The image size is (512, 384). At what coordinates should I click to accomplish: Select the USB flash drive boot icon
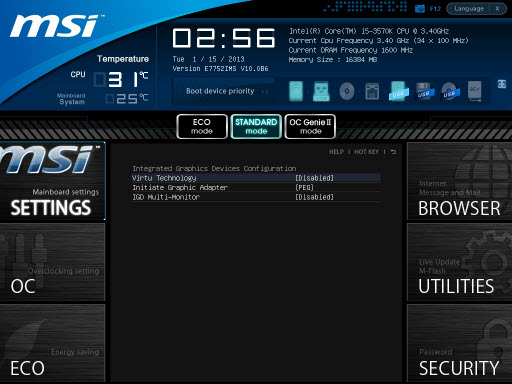click(321, 91)
